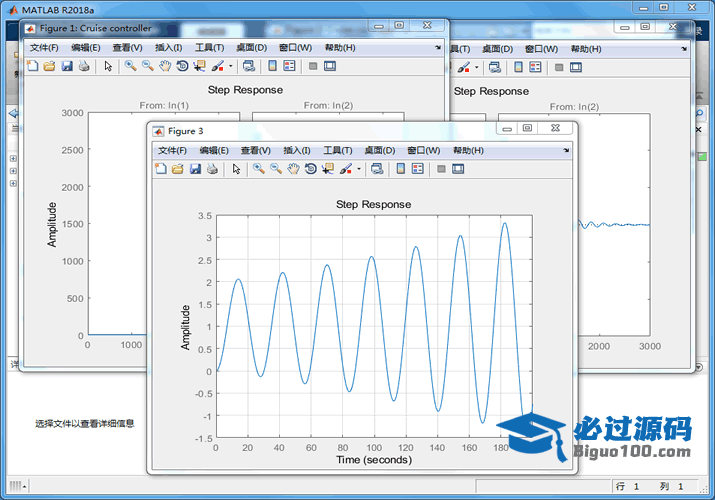Image resolution: width=715 pixels, height=500 pixels.
Task: Open 编辑(E) menu in Figure 3
Action: coord(214,150)
